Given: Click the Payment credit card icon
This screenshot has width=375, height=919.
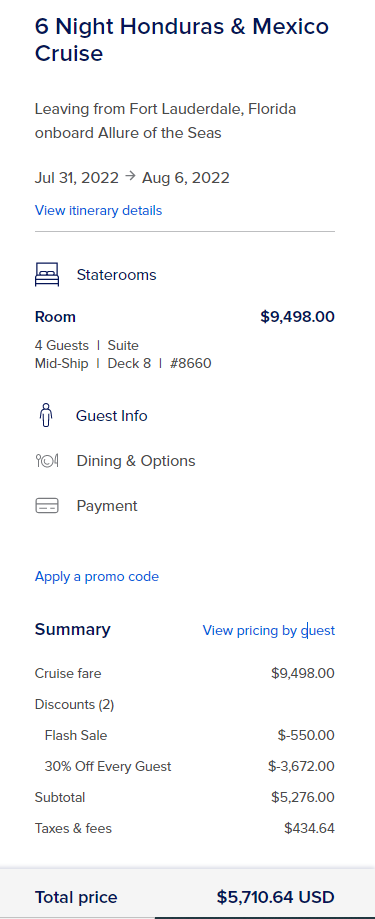Looking at the screenshot, I should (x=47, y=506).
